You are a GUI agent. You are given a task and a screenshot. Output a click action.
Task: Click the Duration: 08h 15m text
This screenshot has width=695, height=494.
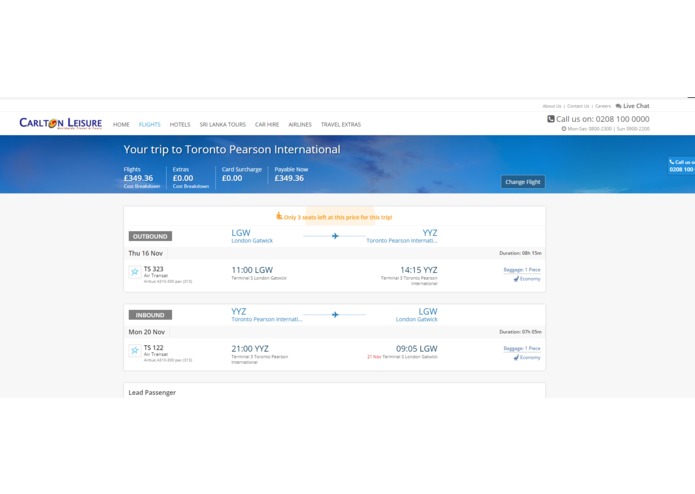520,253
